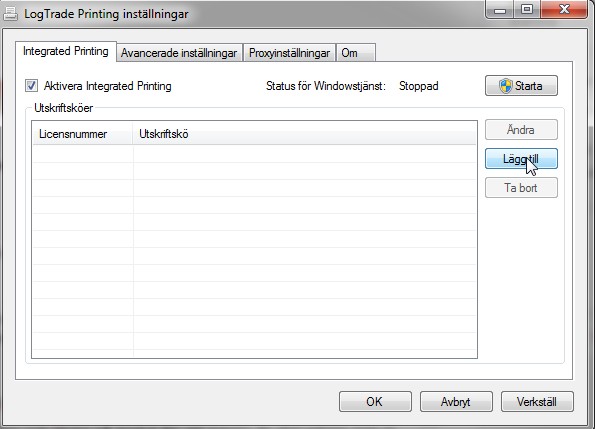Close the LogTrade Printing inställningar window
This screenshot has height=429, width=595.
564,9
